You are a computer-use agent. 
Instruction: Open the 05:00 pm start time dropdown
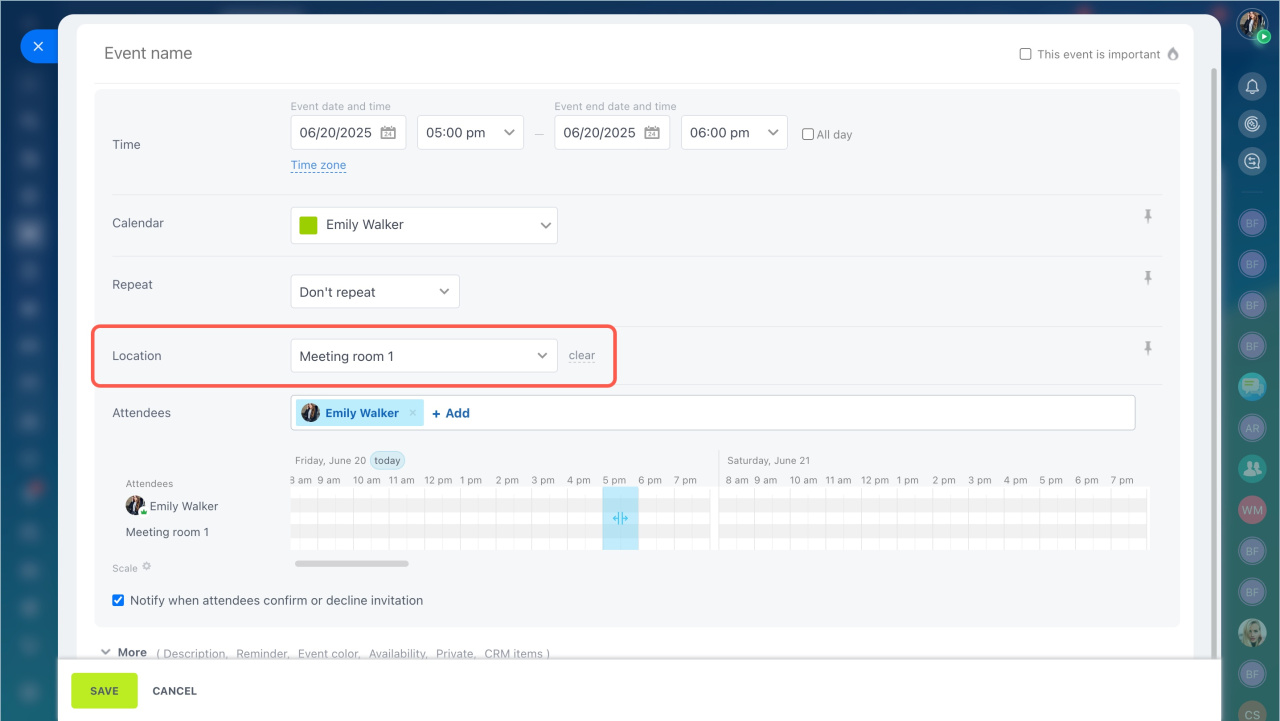pos(470,133)
